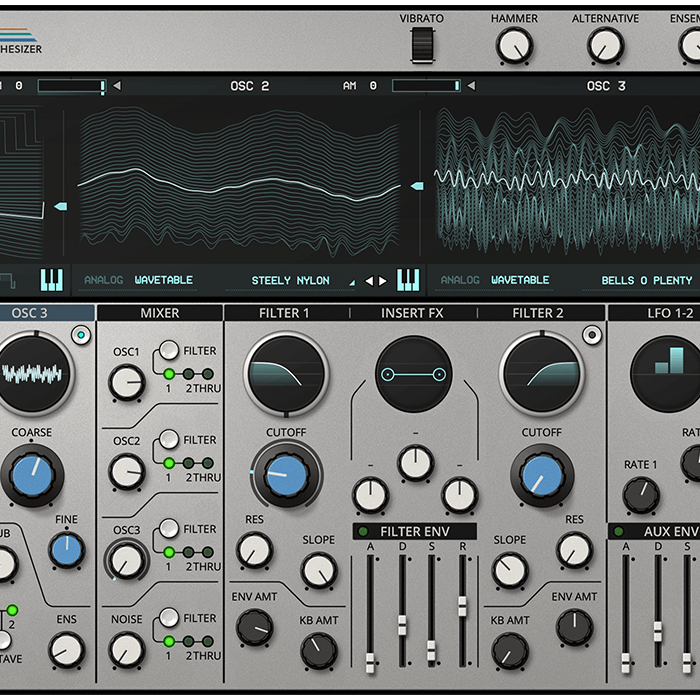700x700 pixels.
Task: Click the Filter 1 ENV AMT knob
Action: tap(254, 628)
